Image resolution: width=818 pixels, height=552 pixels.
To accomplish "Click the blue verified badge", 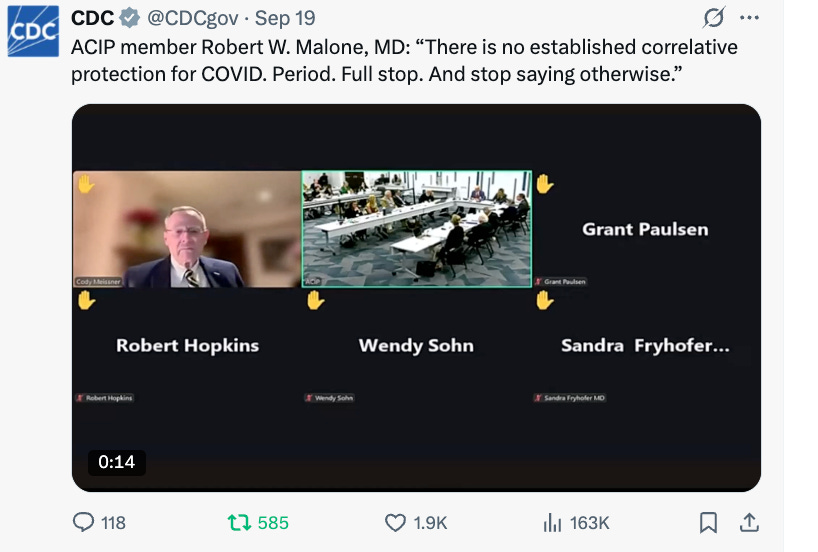I will point(130,19).
